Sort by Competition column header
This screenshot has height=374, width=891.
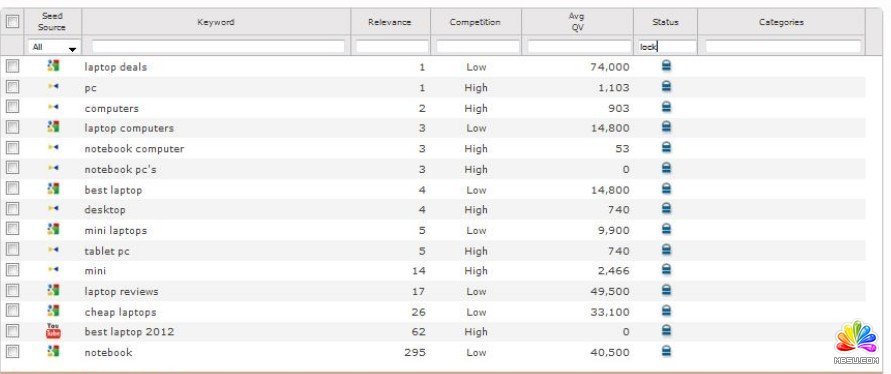(475, 22)
